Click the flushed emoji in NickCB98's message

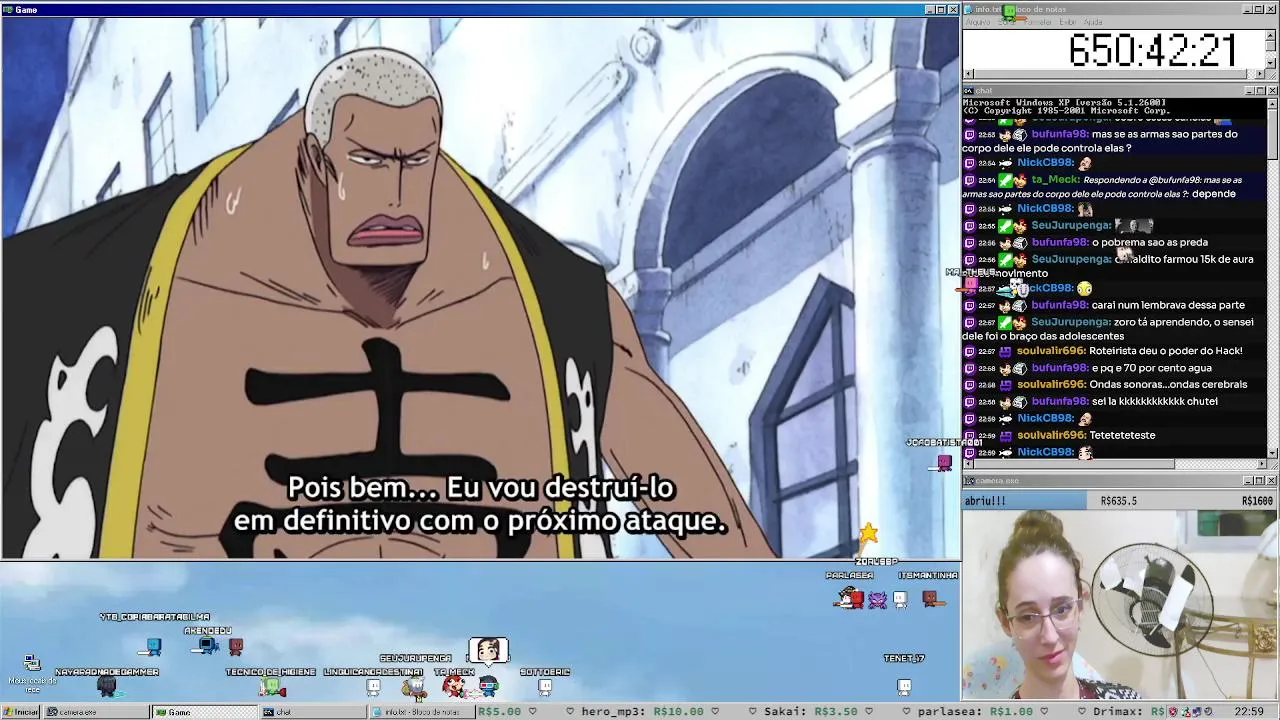coord(1085,289)
